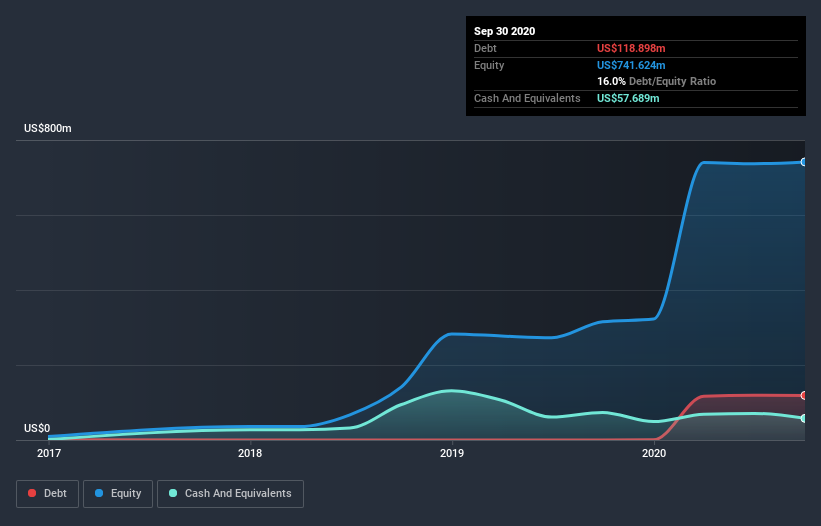Click the Cash And Equivalents tooltip label

click(x=527, y=98)
